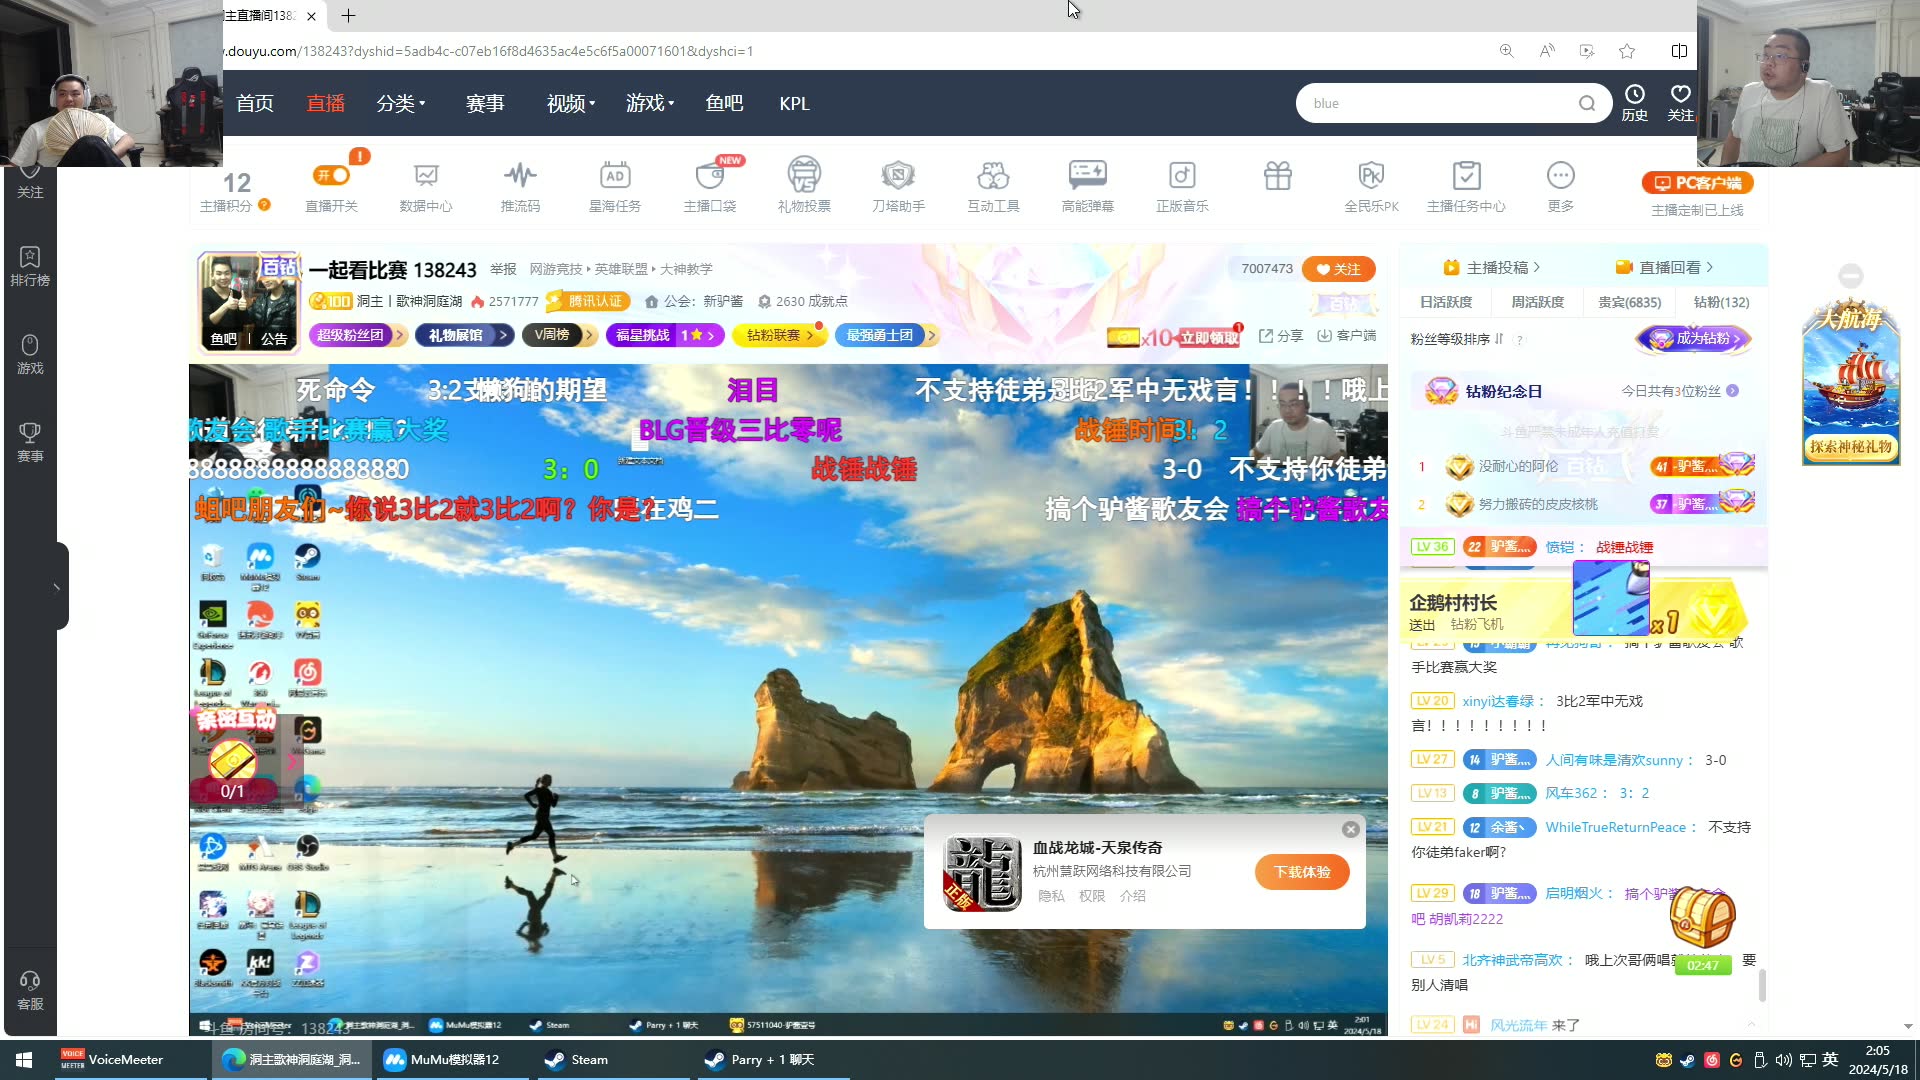Expand 今日共有3位粉丝 arrow

click(1732, 391)
